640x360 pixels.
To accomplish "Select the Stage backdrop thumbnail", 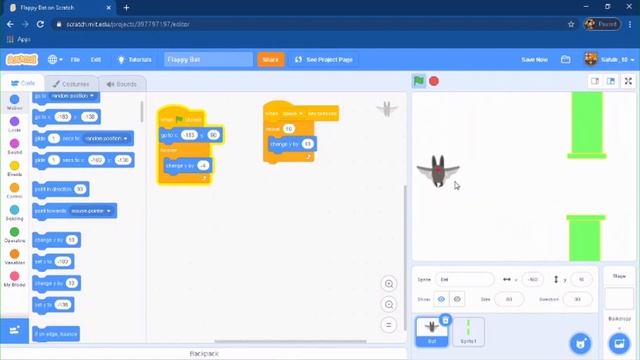I will [x=619, y=298].
